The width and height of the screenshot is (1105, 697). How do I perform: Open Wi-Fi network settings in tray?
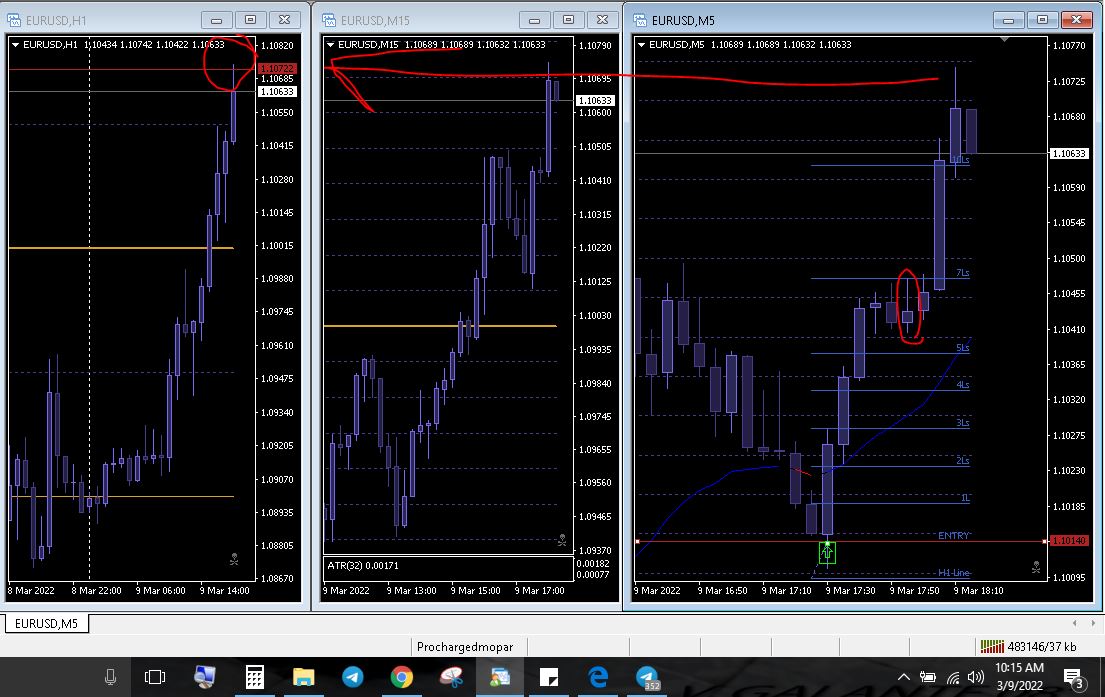tap(953, 678)
